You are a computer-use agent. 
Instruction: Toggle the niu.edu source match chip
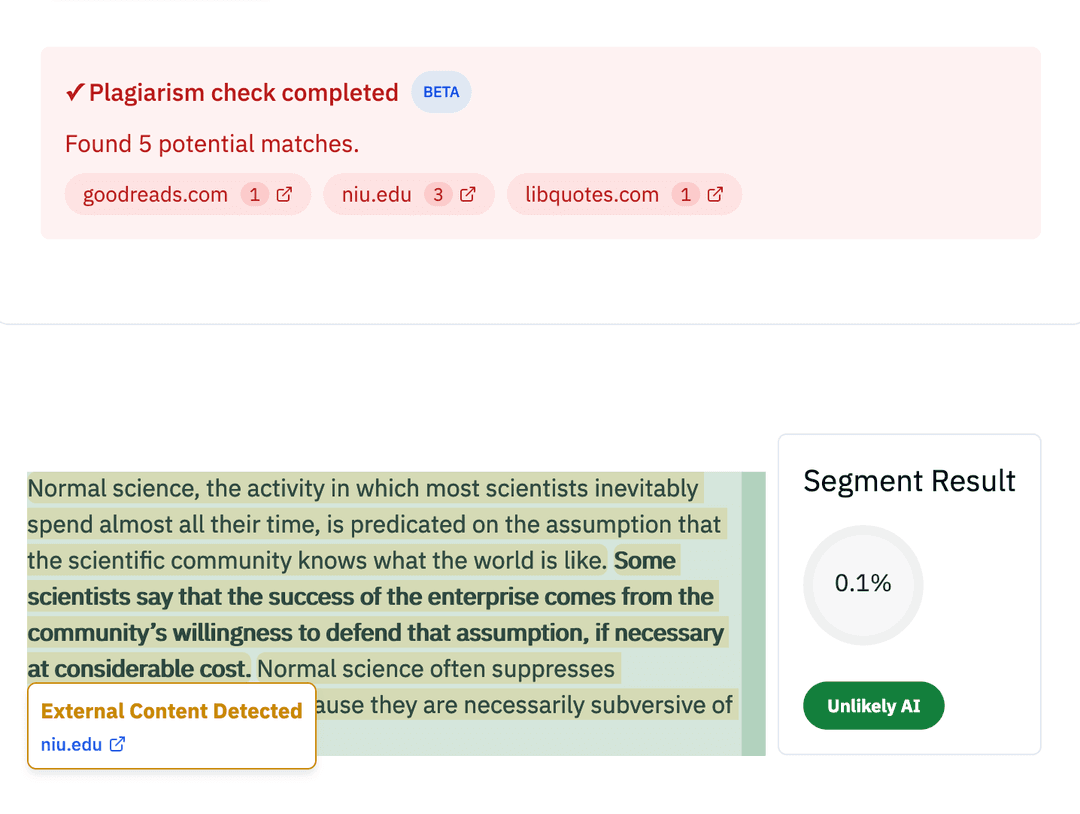pyautogui.click(x=377, y=194)
